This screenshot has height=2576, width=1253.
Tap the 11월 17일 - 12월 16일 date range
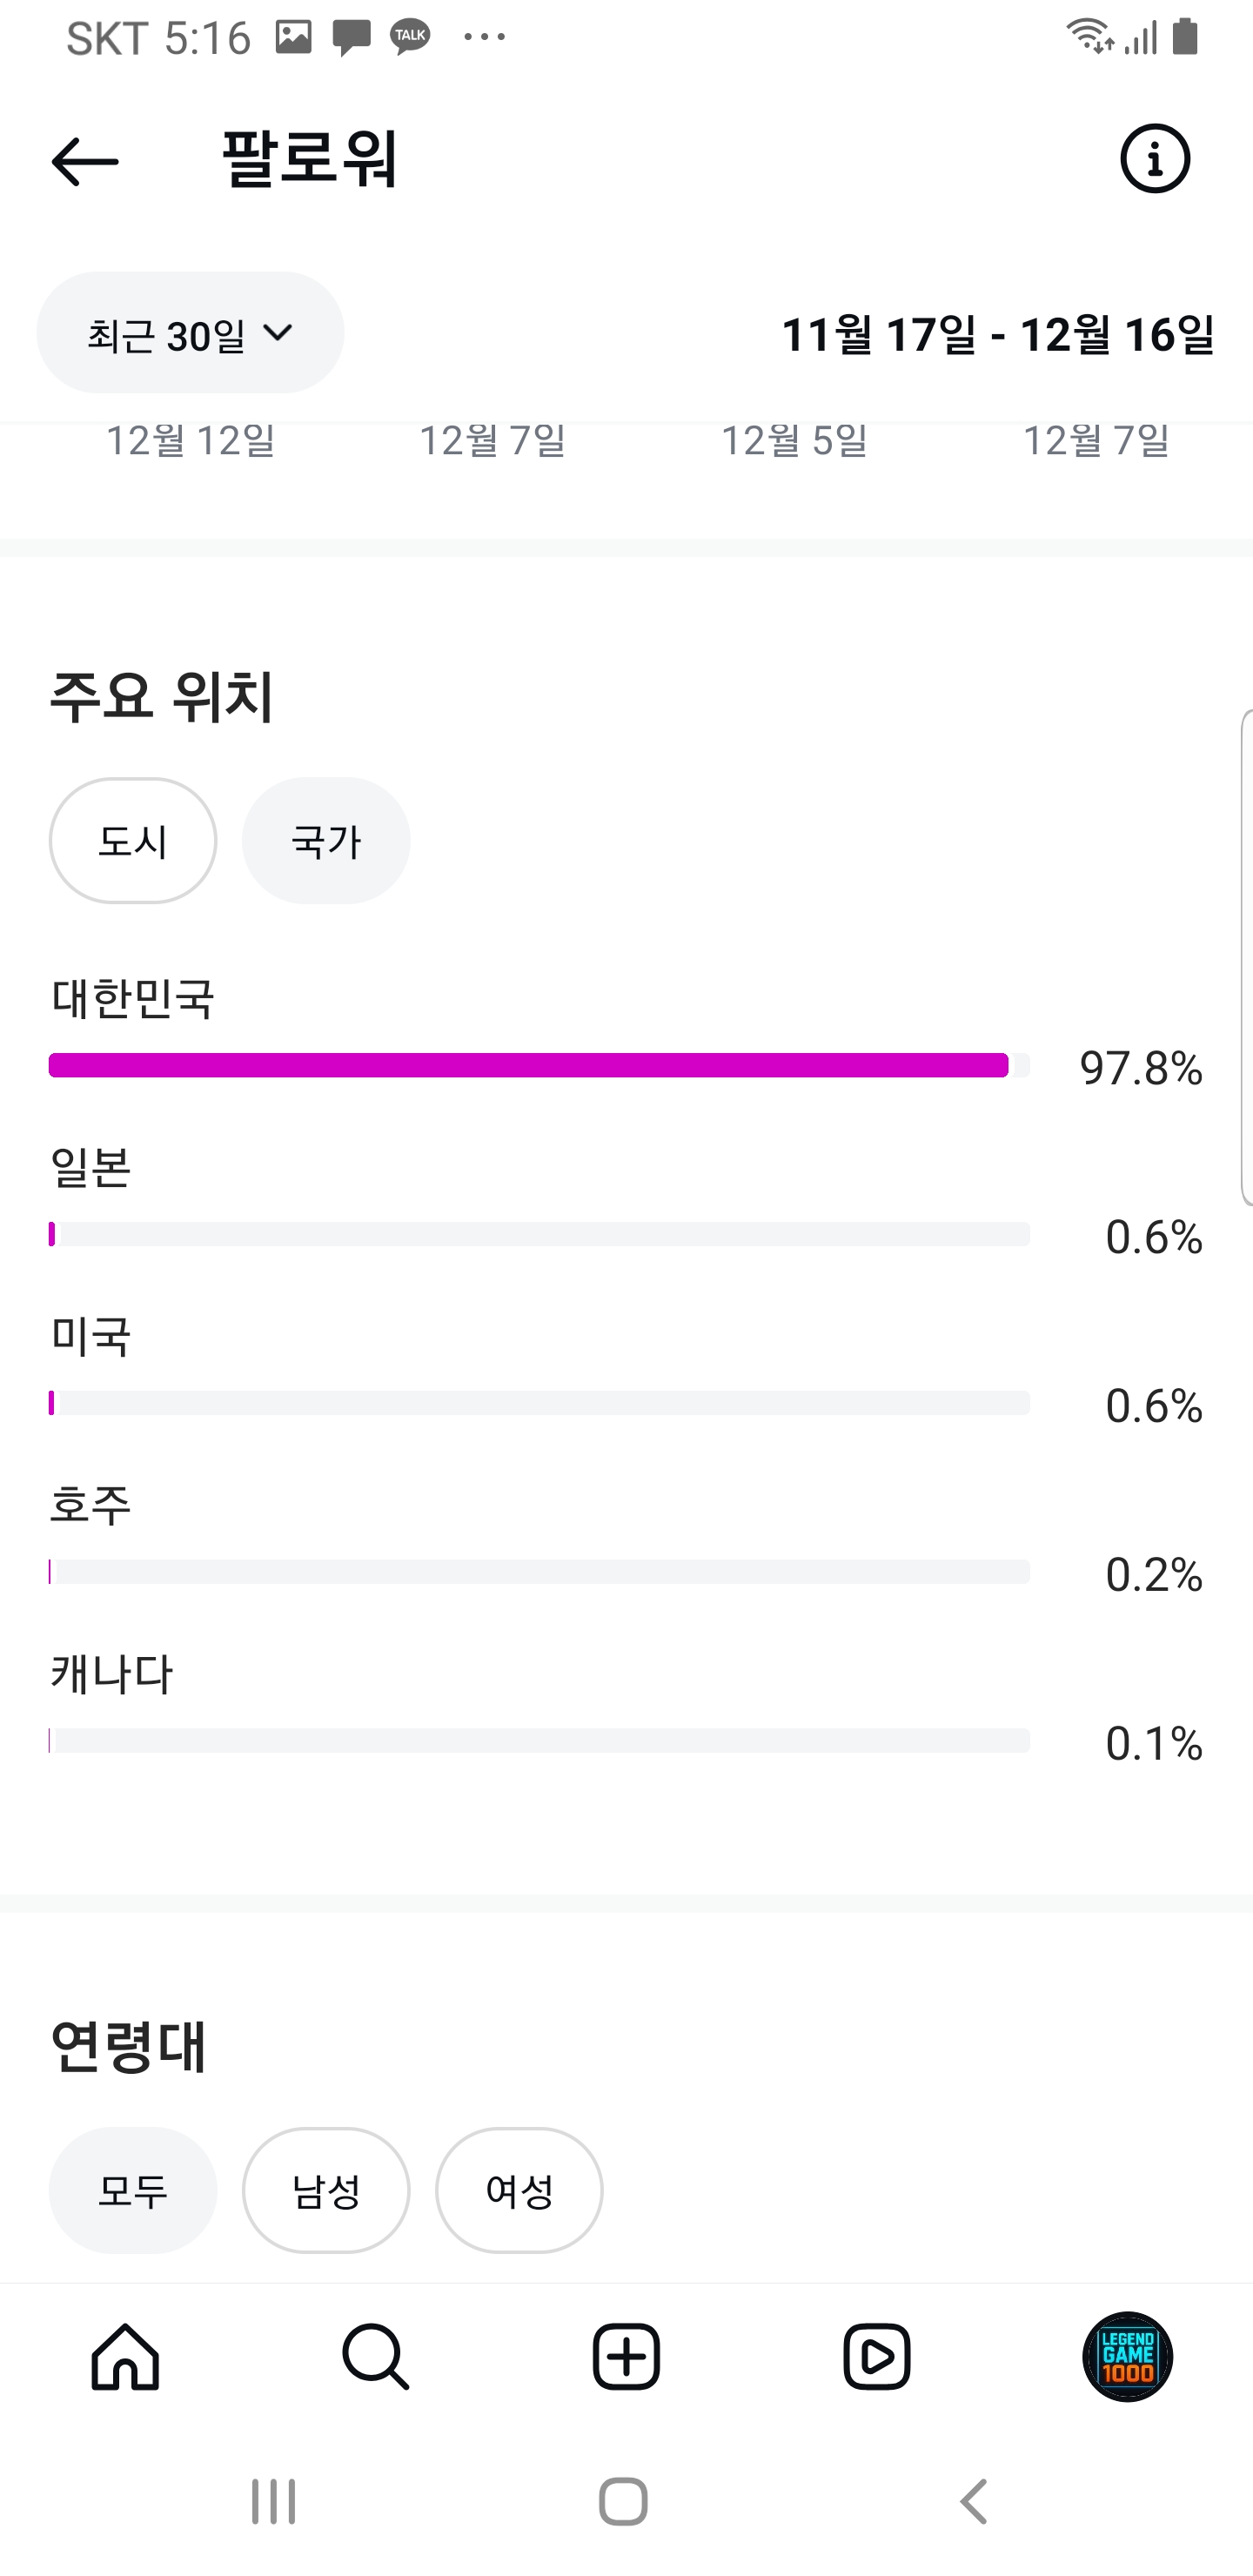(997, 335)
